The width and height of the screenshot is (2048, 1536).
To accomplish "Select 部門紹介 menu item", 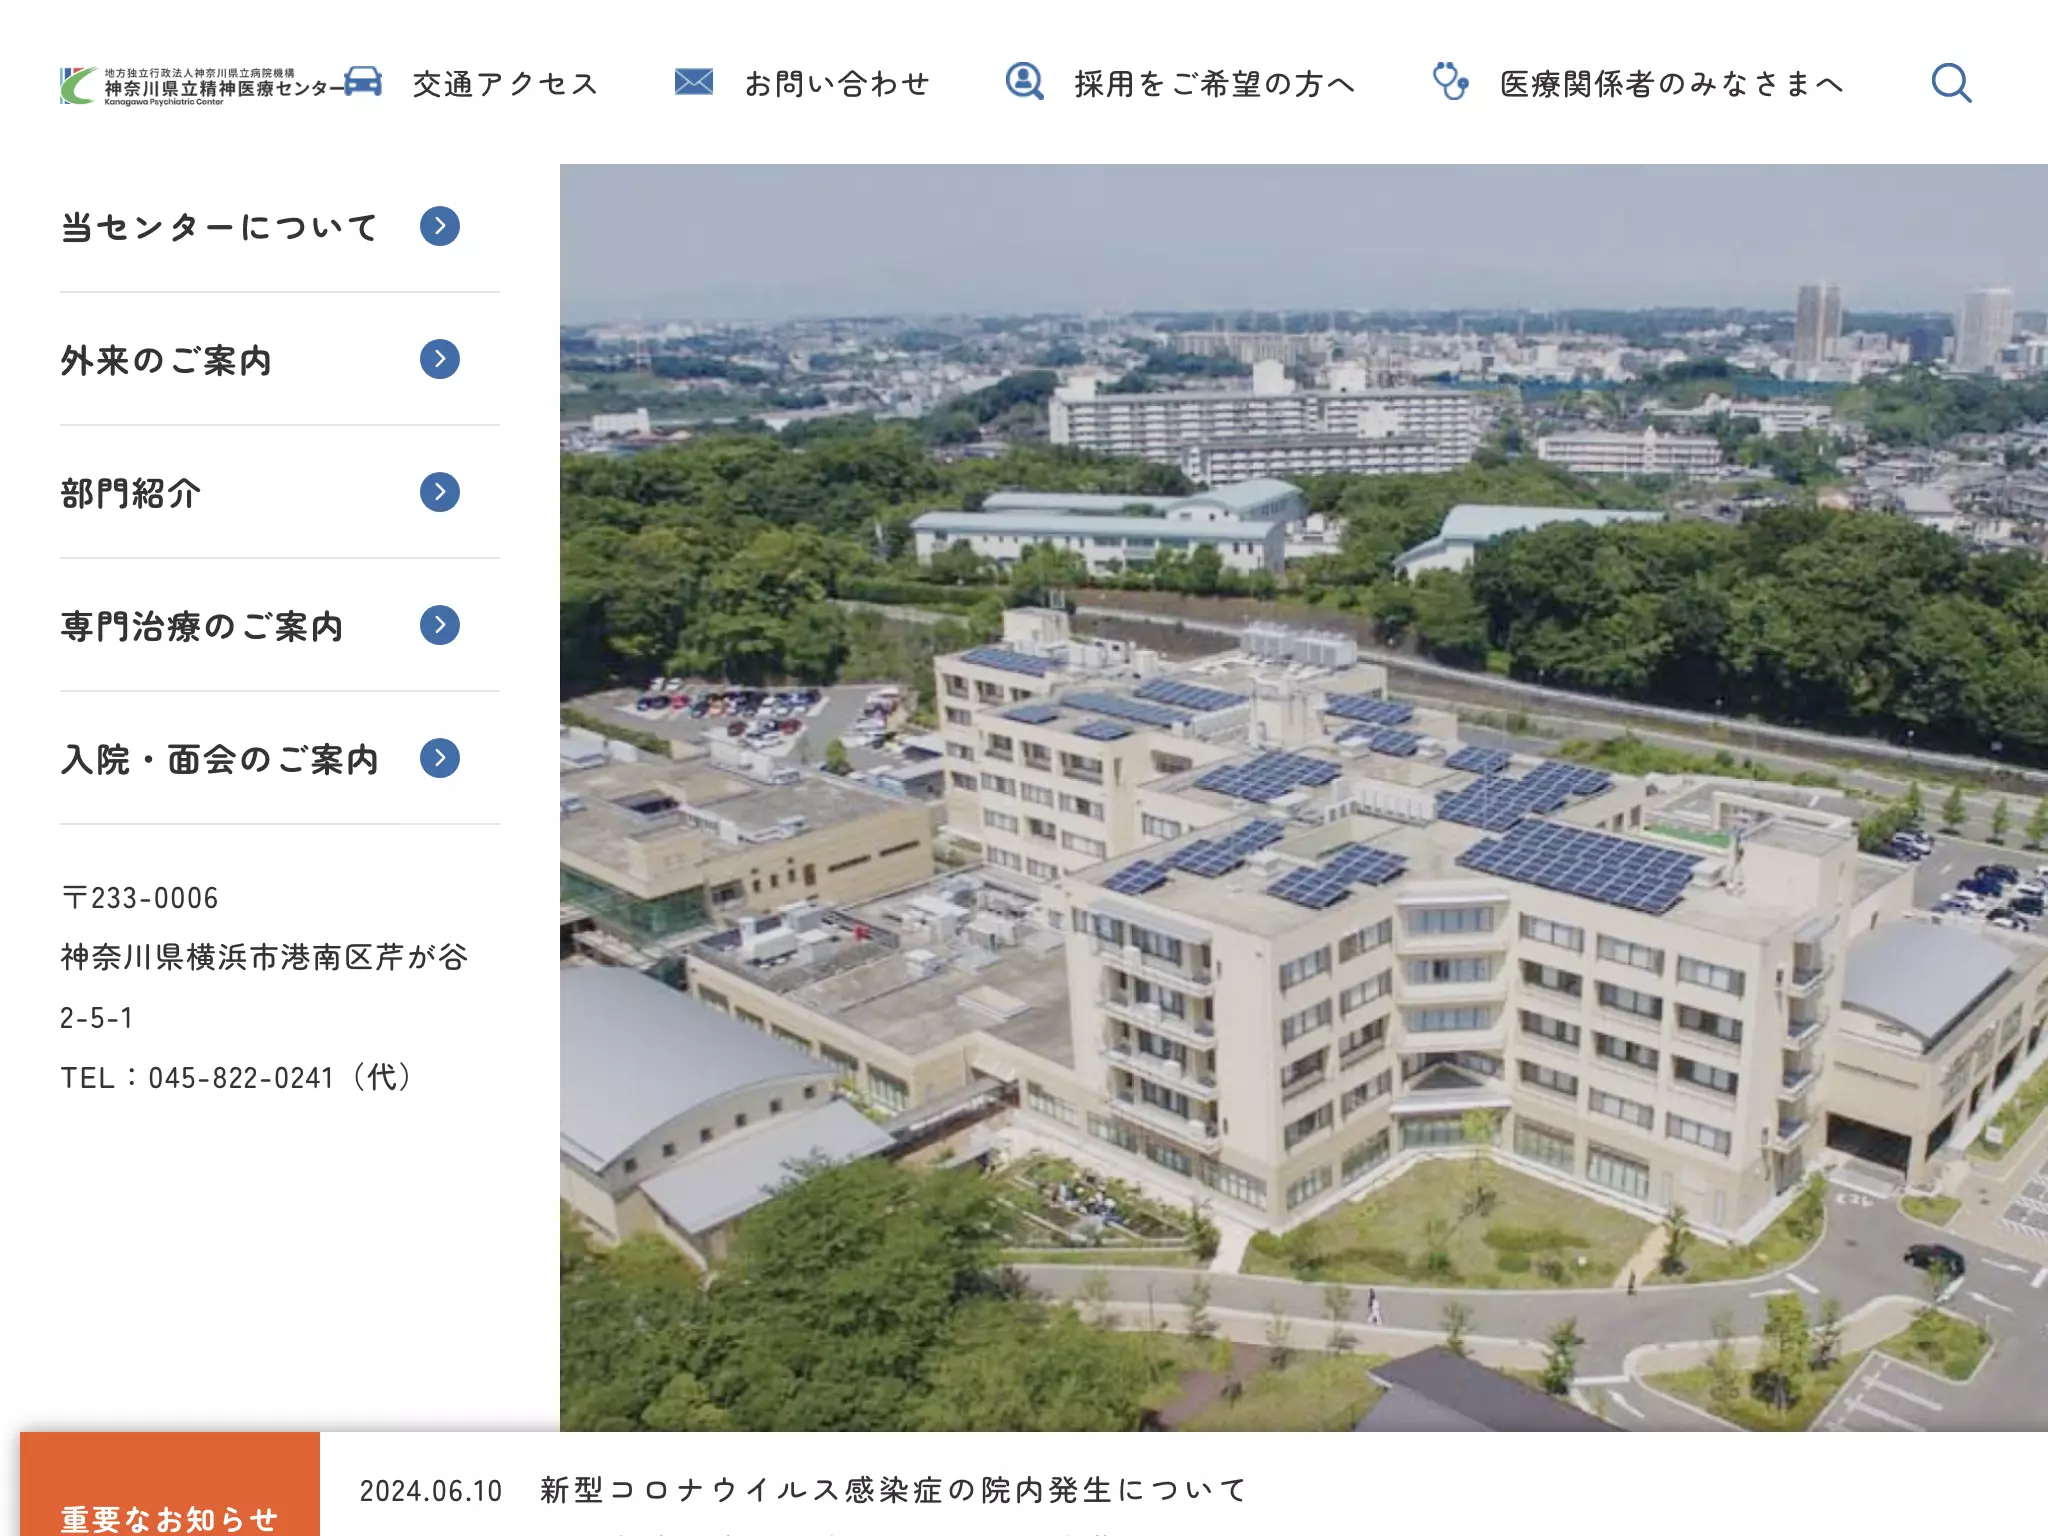I will (x=131, y=493).
